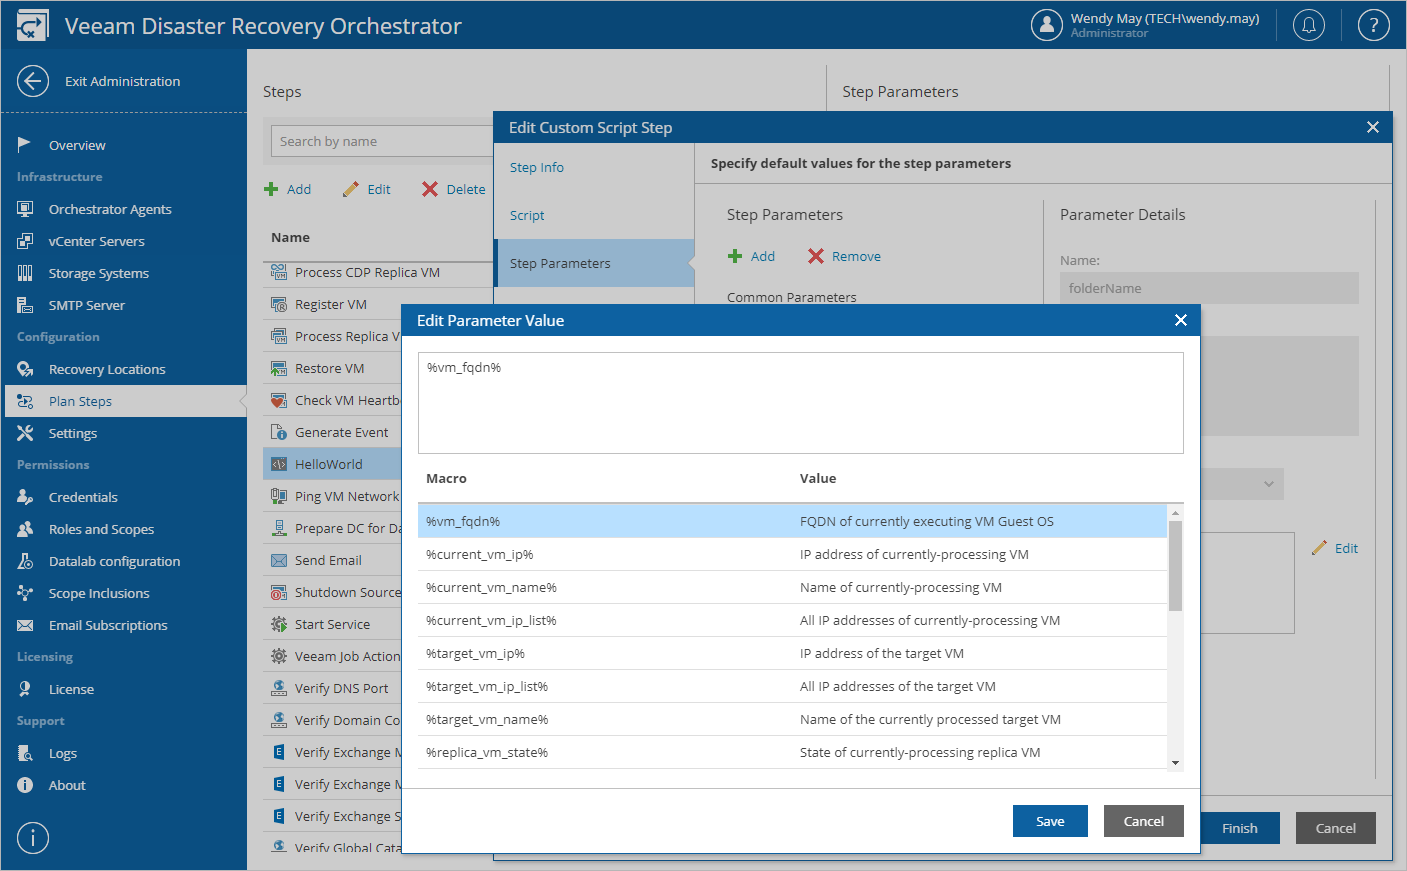The image size is (1407, 871).
Task: Click the parameter value text area
Action: [801, 403]
